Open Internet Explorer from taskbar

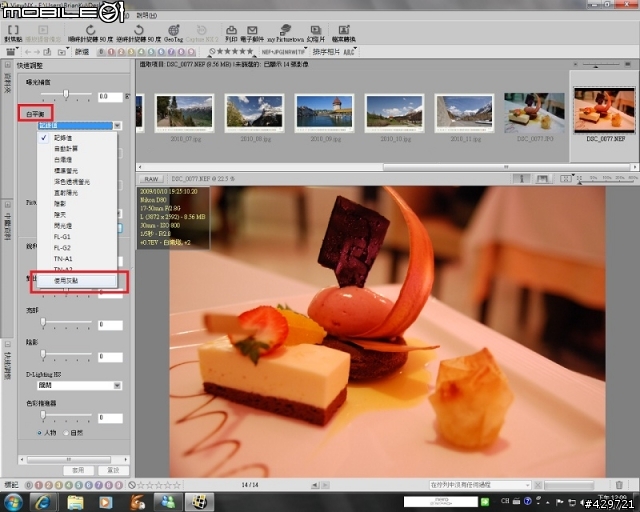pyautogui.click(x=42, y=502)
